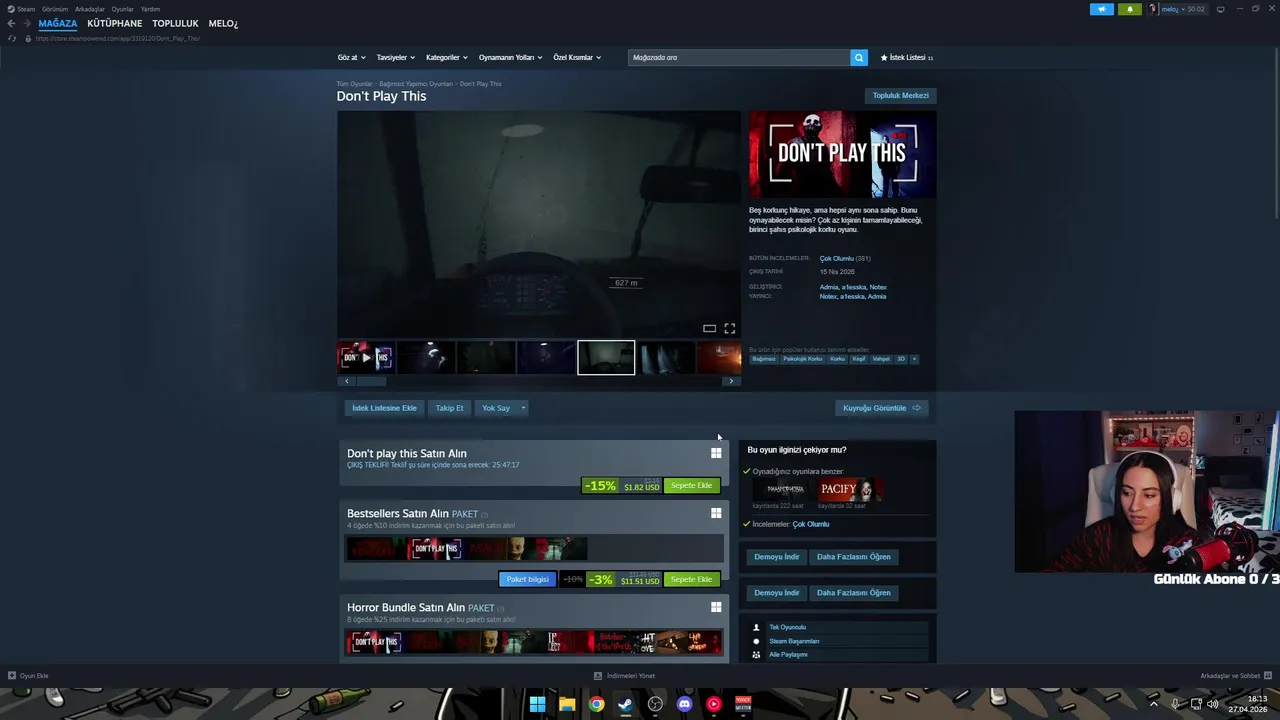Click the Bağımsız tag
The image size is (1280, 720).
(x=764, y=359)
